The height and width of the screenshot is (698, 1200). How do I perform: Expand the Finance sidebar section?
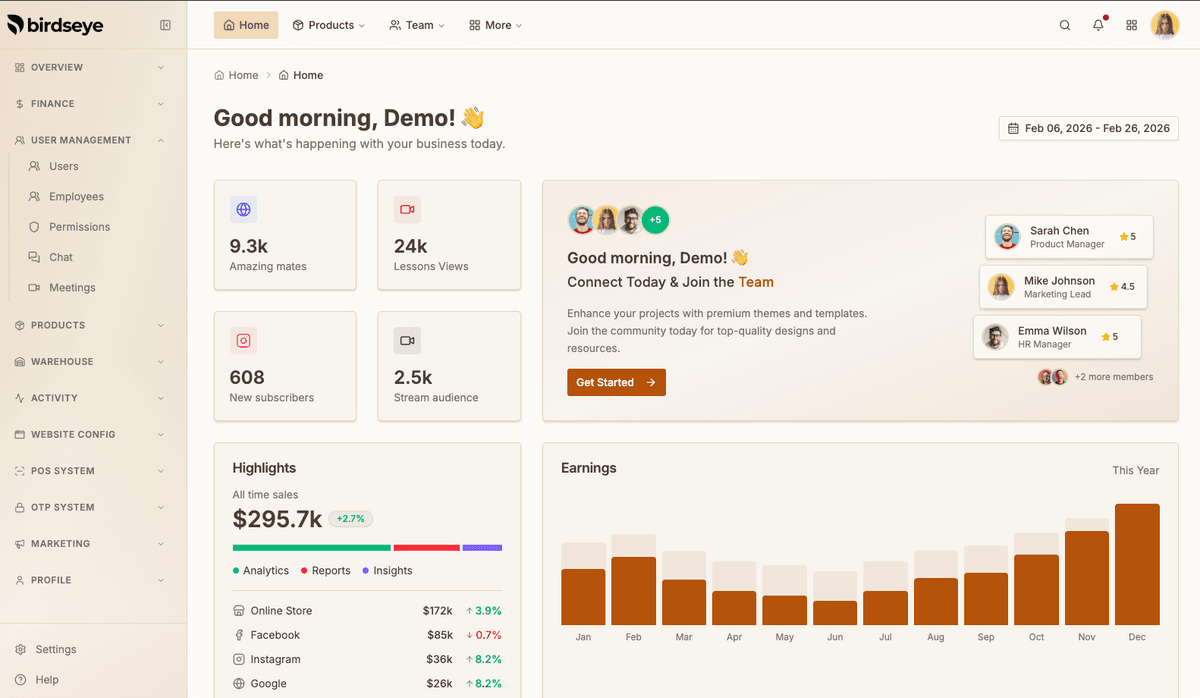90,104
